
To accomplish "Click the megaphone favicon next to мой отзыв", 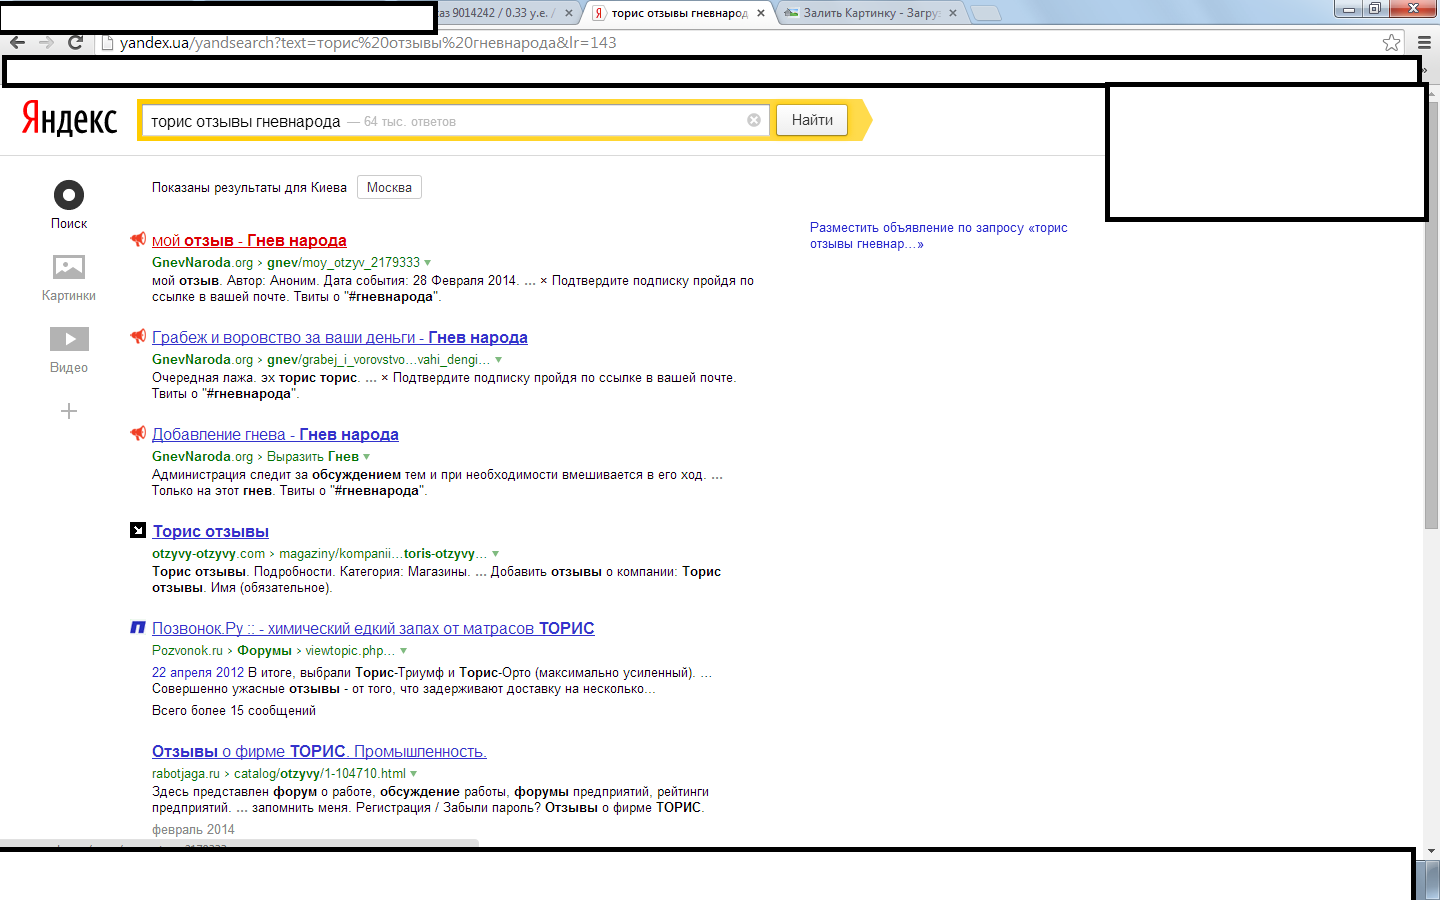I will coord(138,239).
